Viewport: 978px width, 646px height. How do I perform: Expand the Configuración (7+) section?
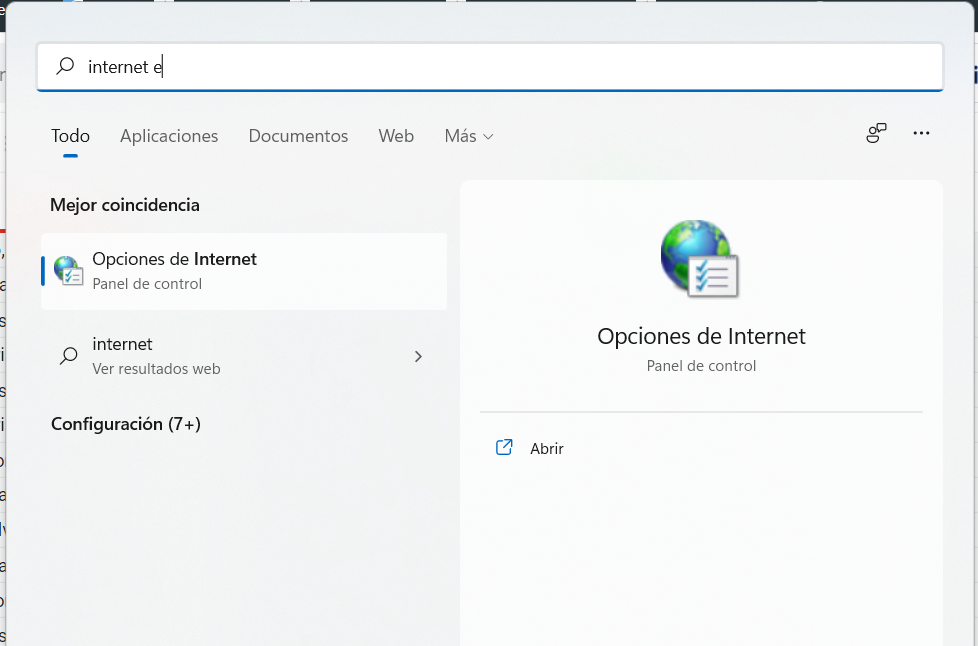[x=126, y=424]
